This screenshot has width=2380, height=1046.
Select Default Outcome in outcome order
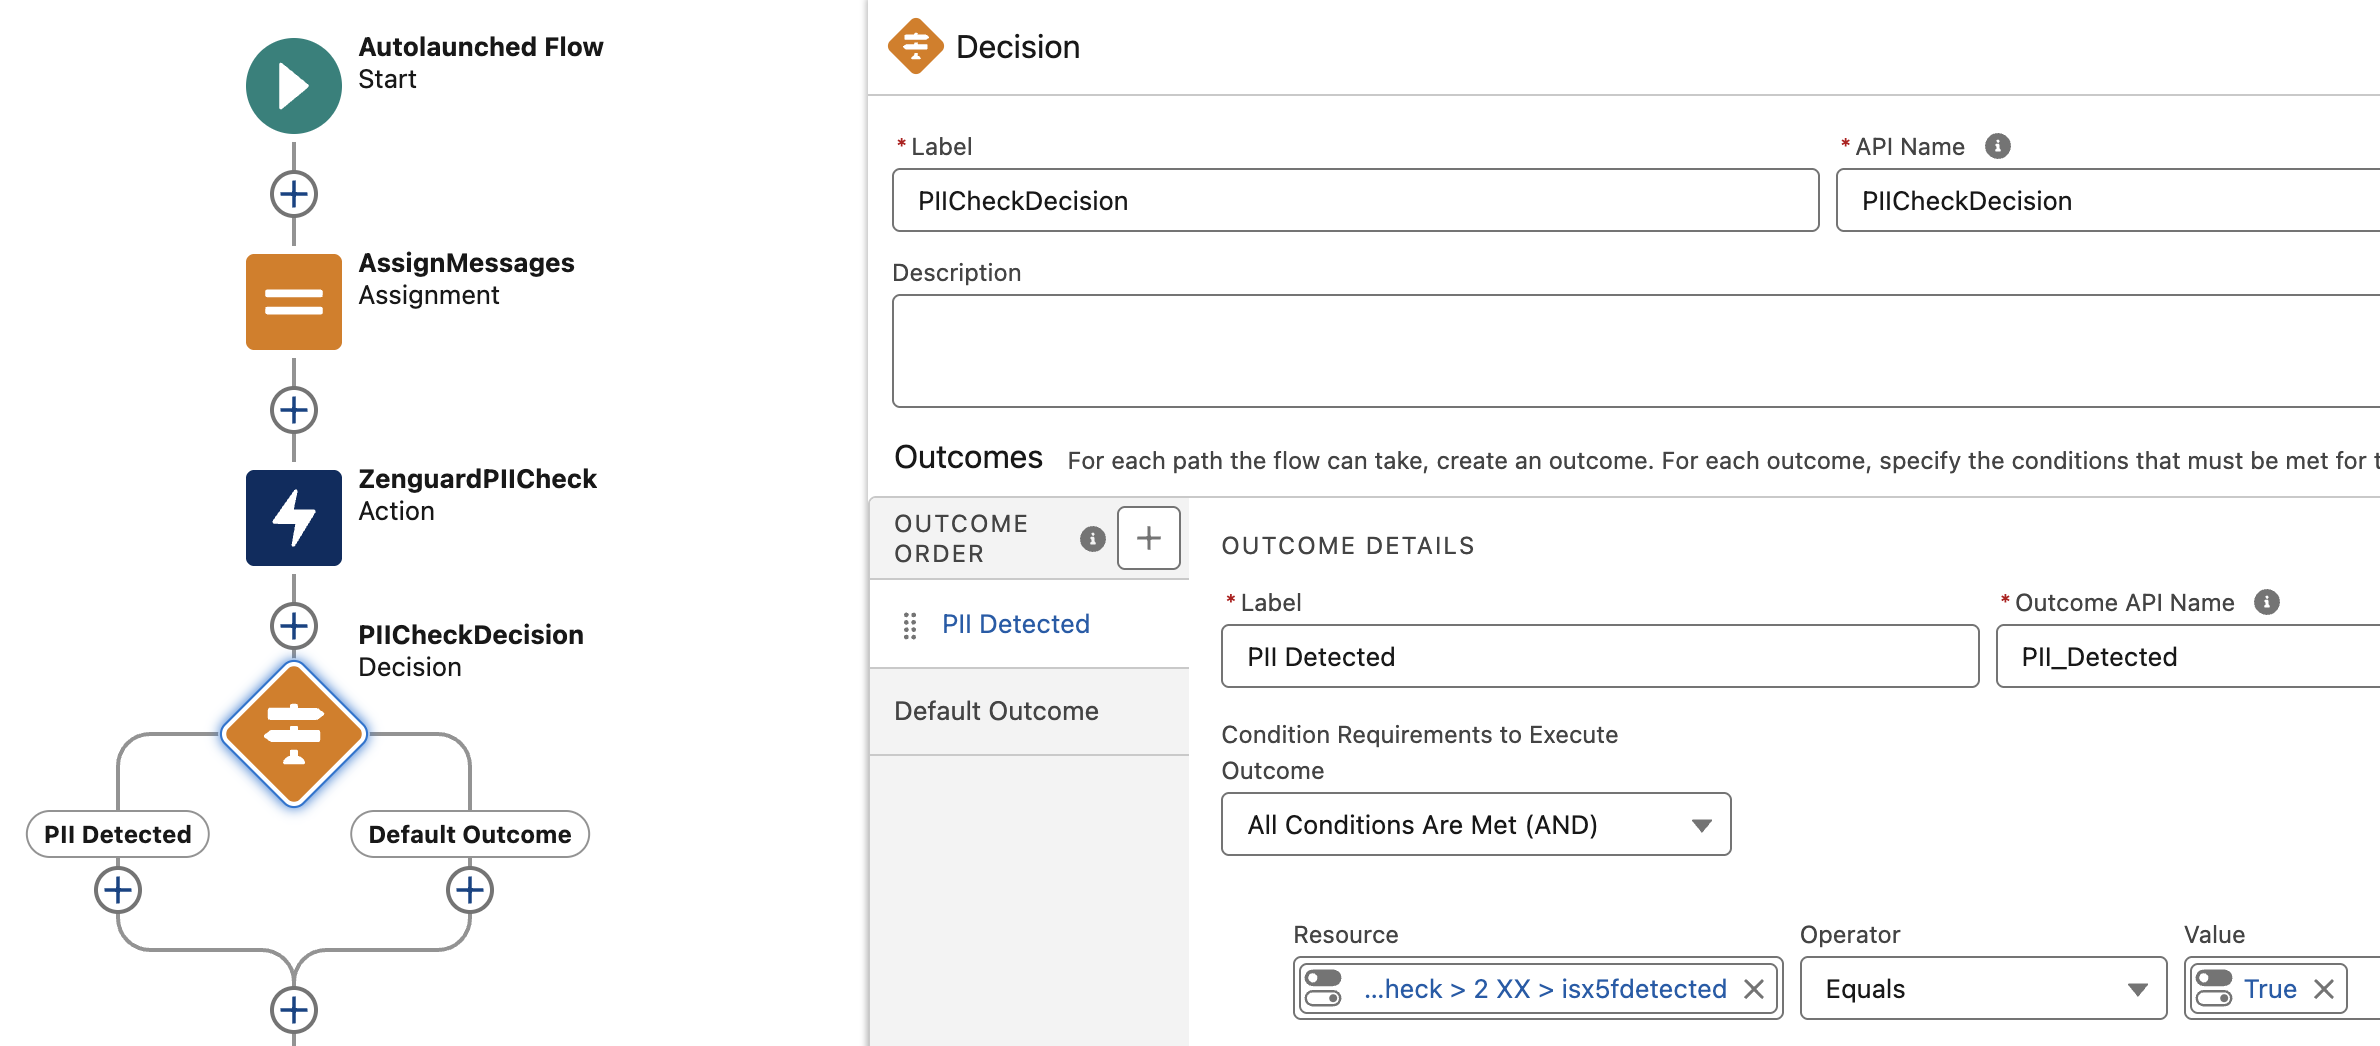(x=1029, y=711)
